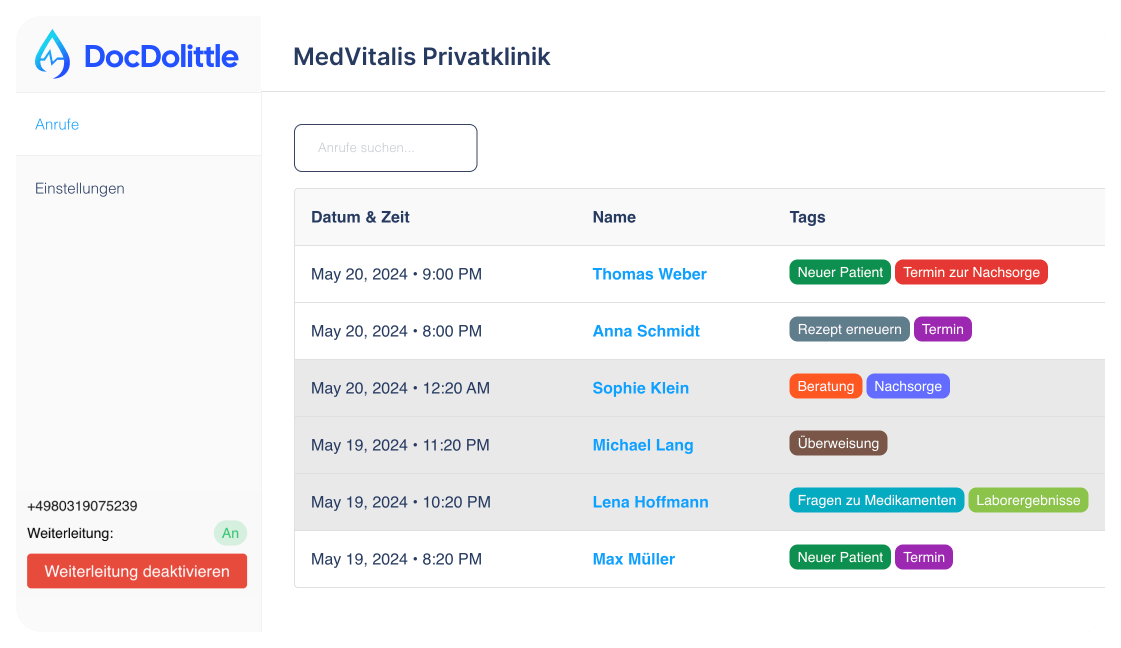Open Michael Lang's call details

pyautogui.click(x=642, y=445)
